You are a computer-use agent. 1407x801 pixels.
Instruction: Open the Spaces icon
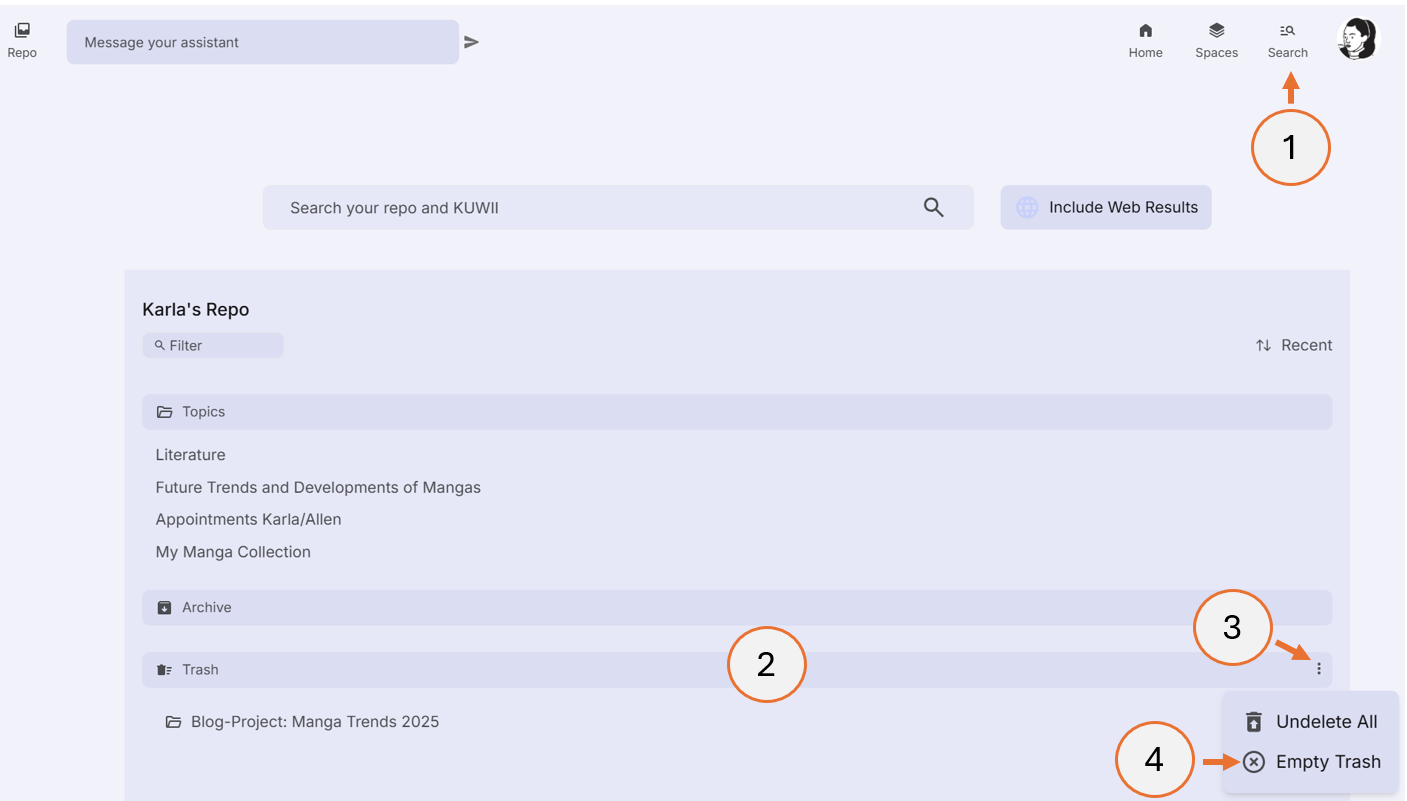click(x=1216, y=37)
